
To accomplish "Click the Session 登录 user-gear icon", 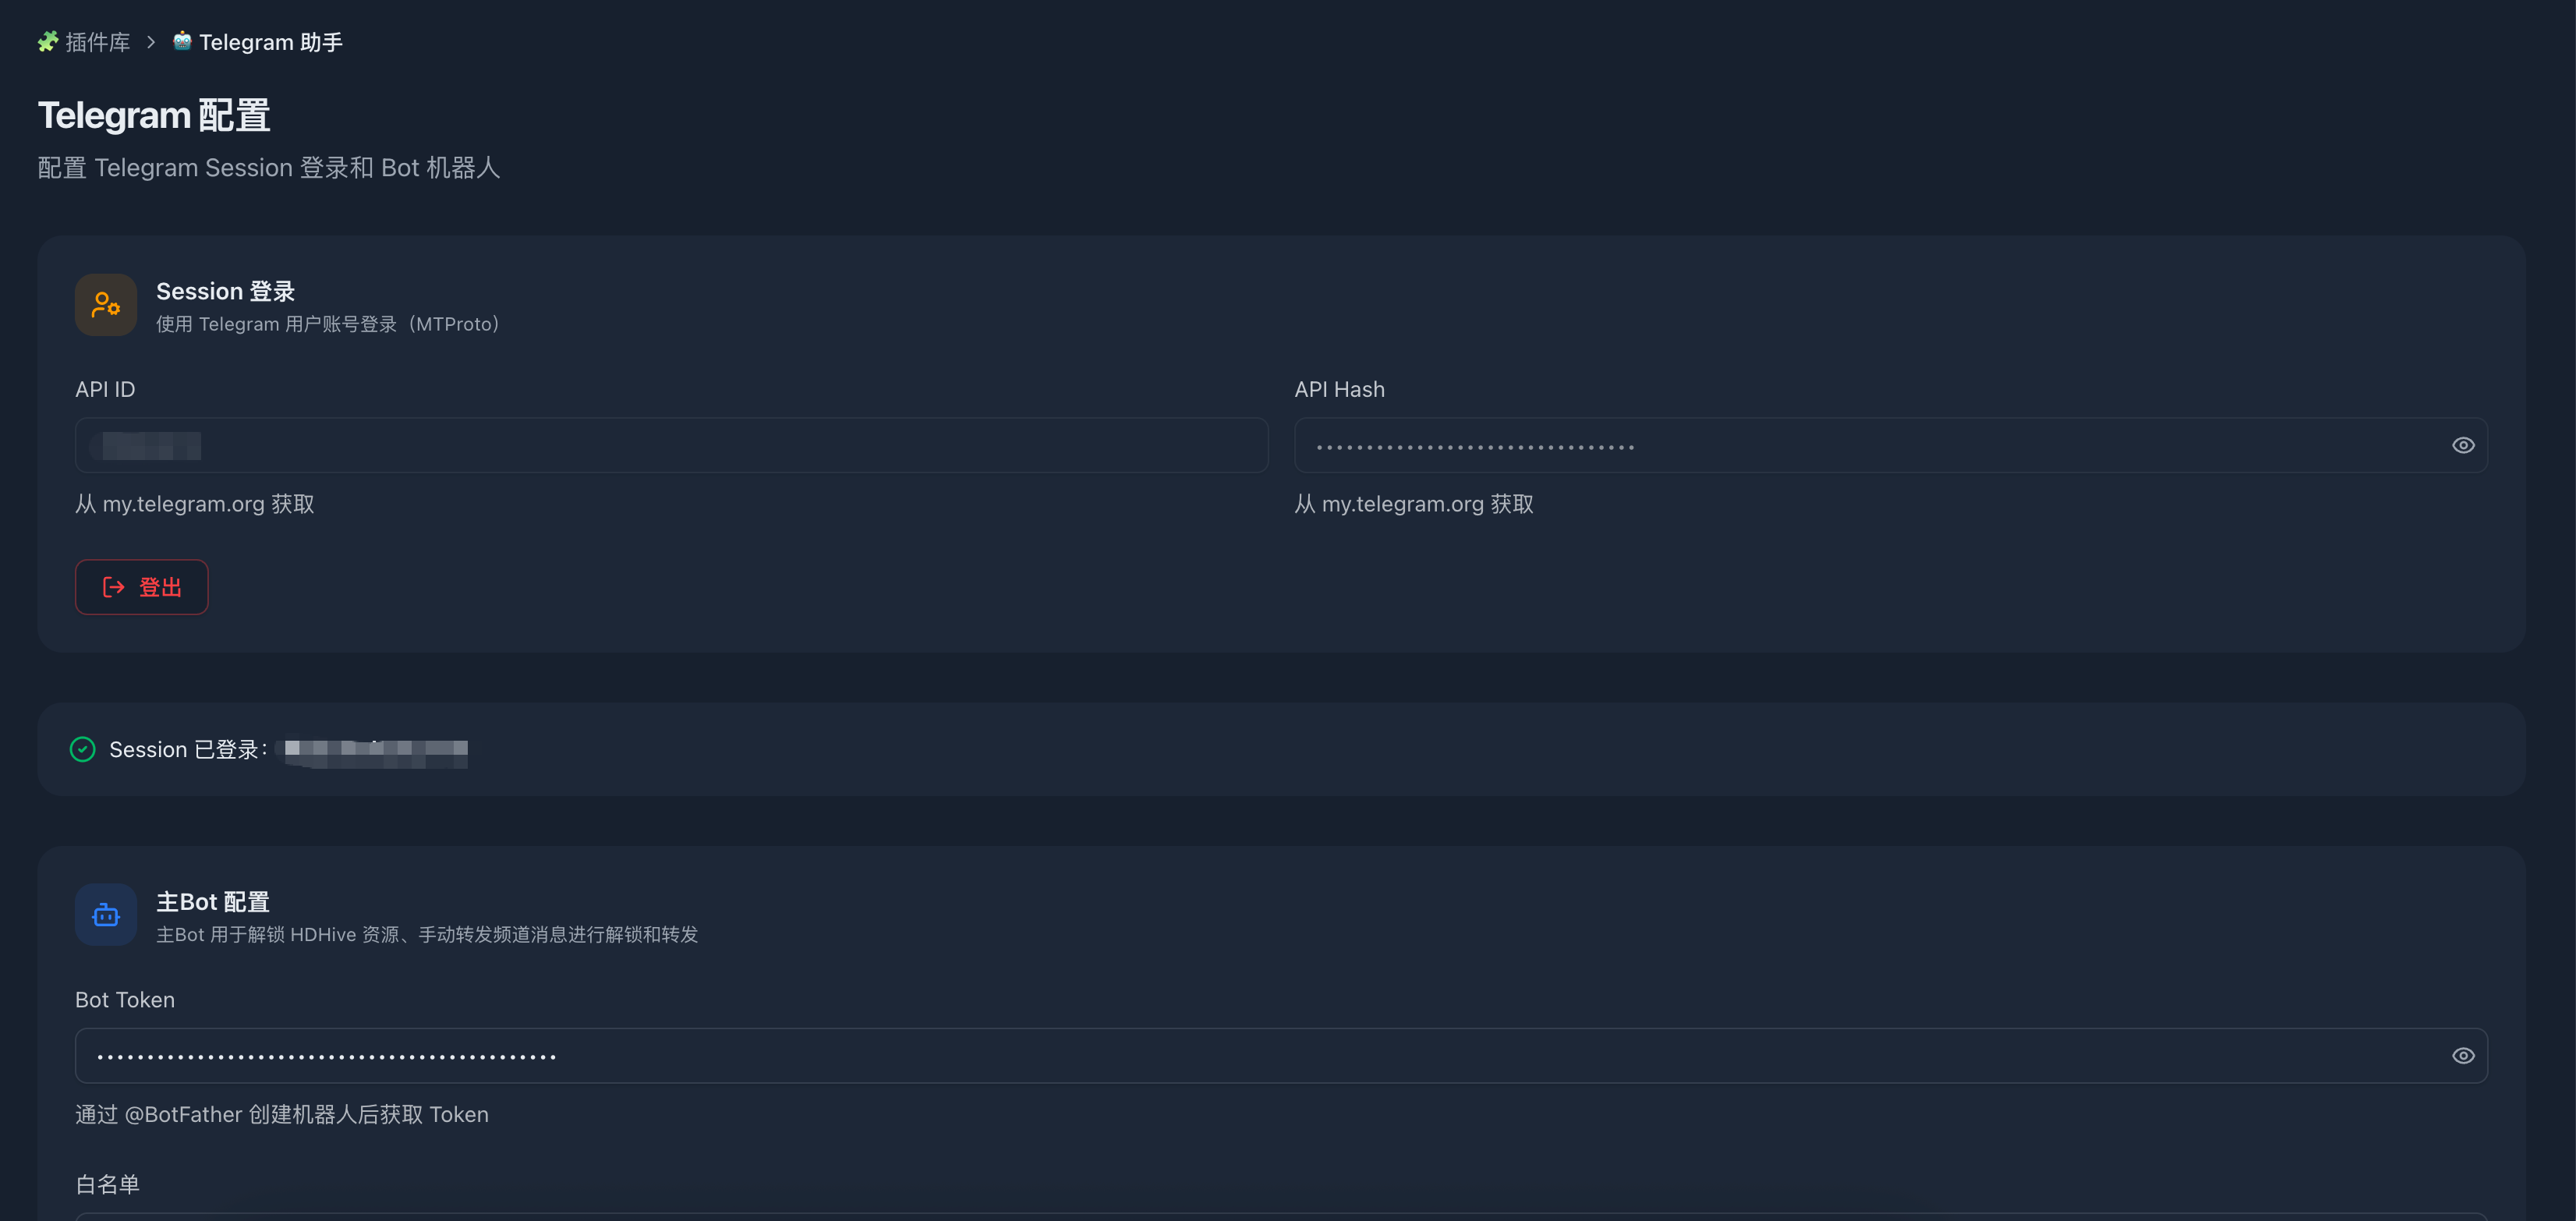I will [106, 305].
